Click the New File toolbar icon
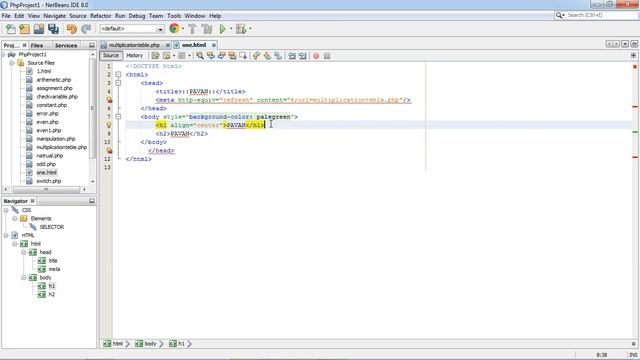The height and width of the screenshot is (360, 640). 11,29
